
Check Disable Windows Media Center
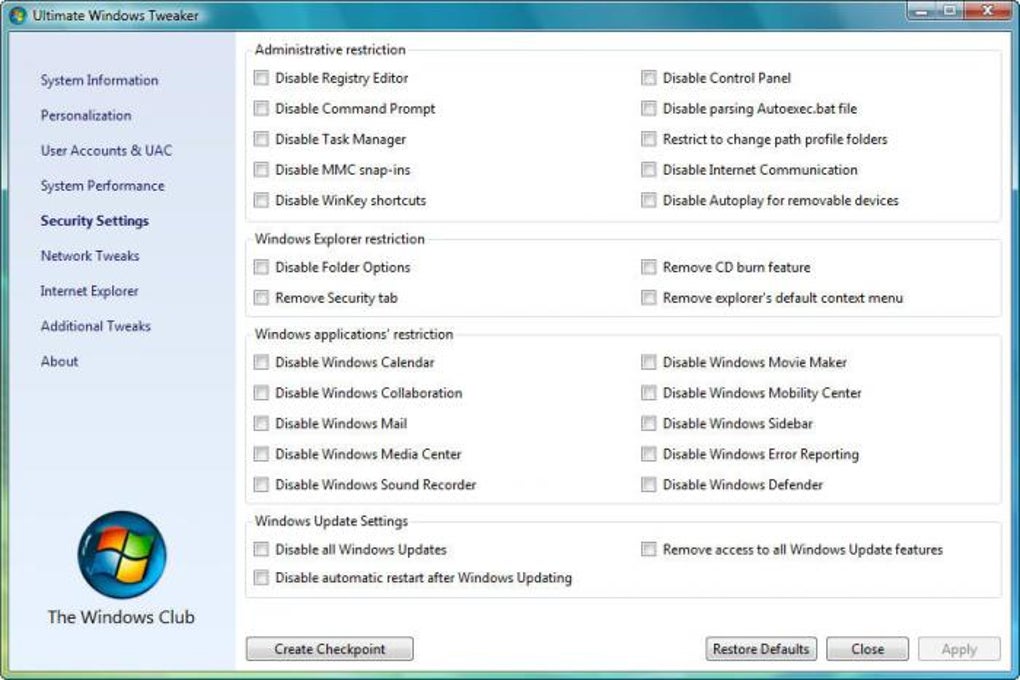(x=261, y=454)
